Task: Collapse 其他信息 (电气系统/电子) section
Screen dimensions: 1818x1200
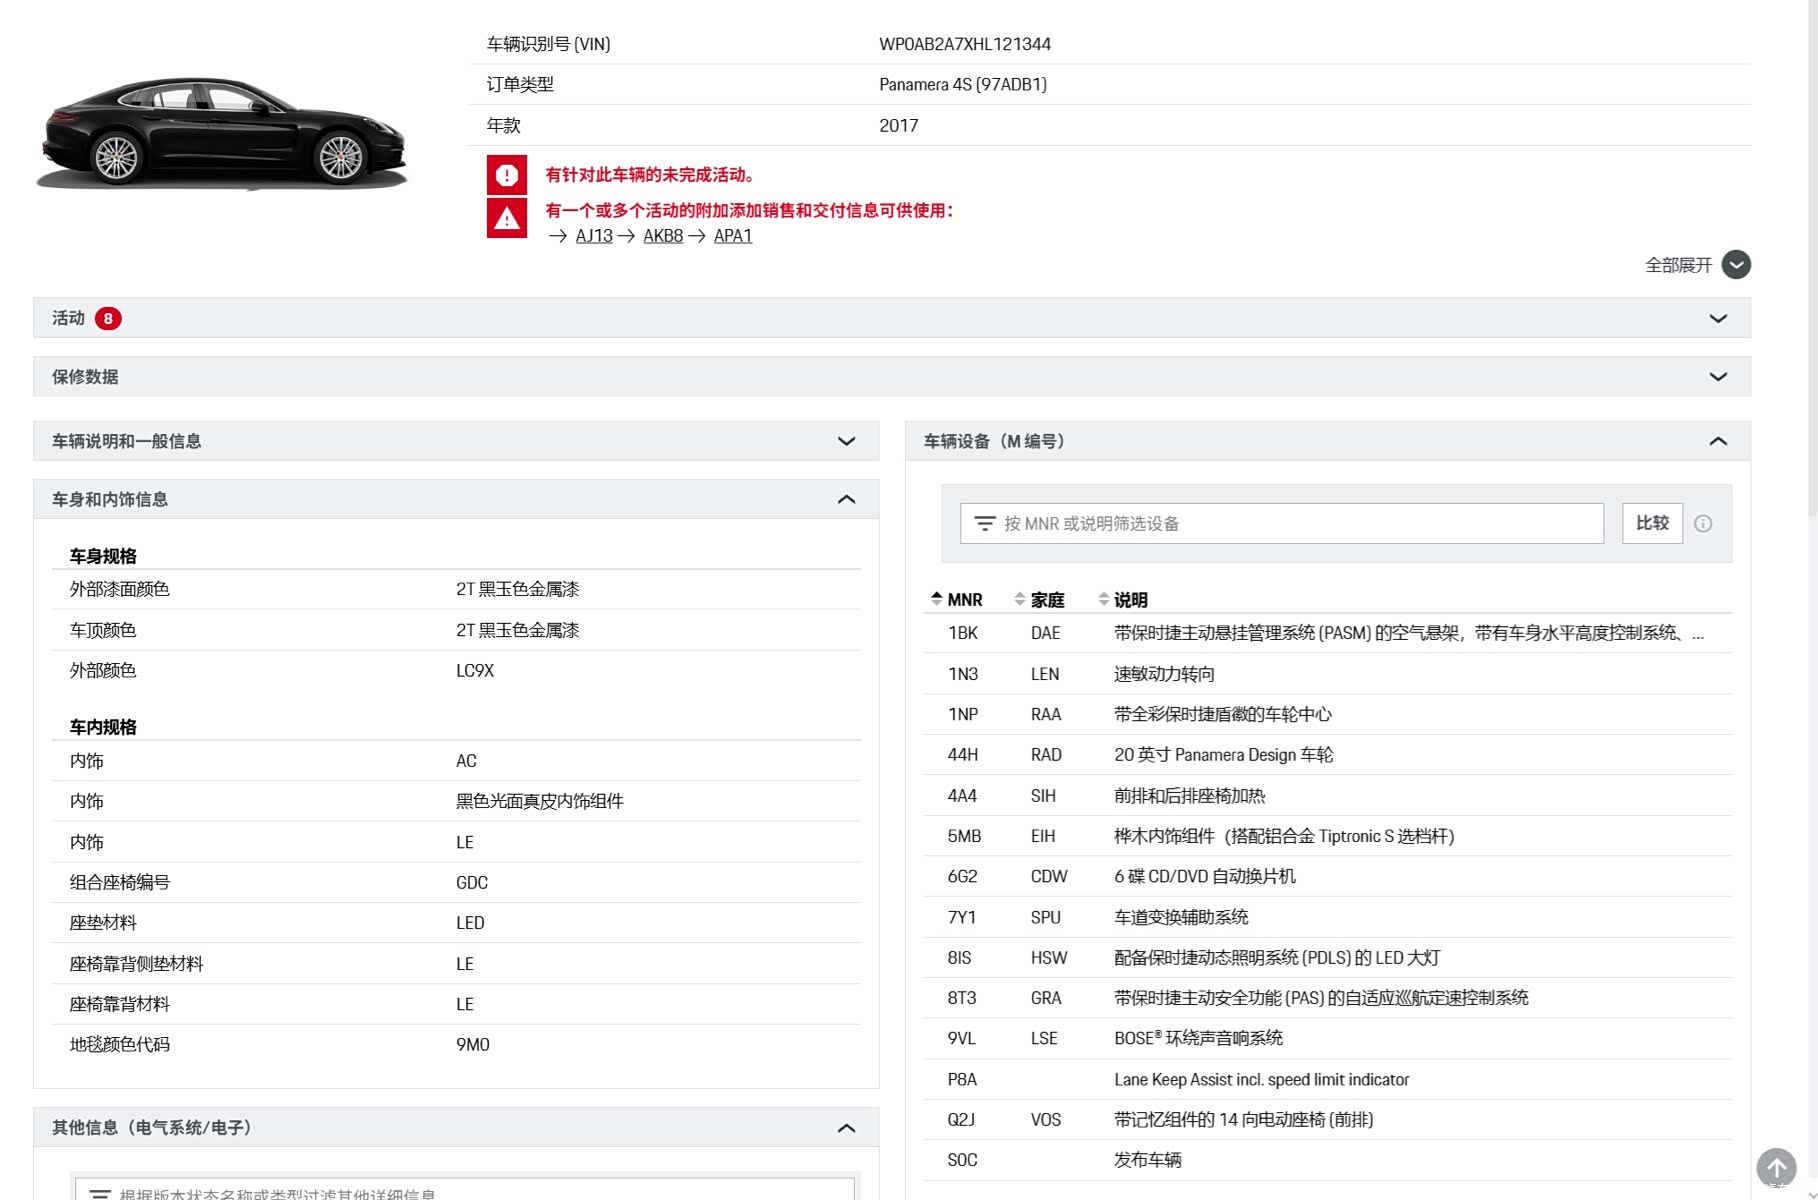Action: [456, 1127]
